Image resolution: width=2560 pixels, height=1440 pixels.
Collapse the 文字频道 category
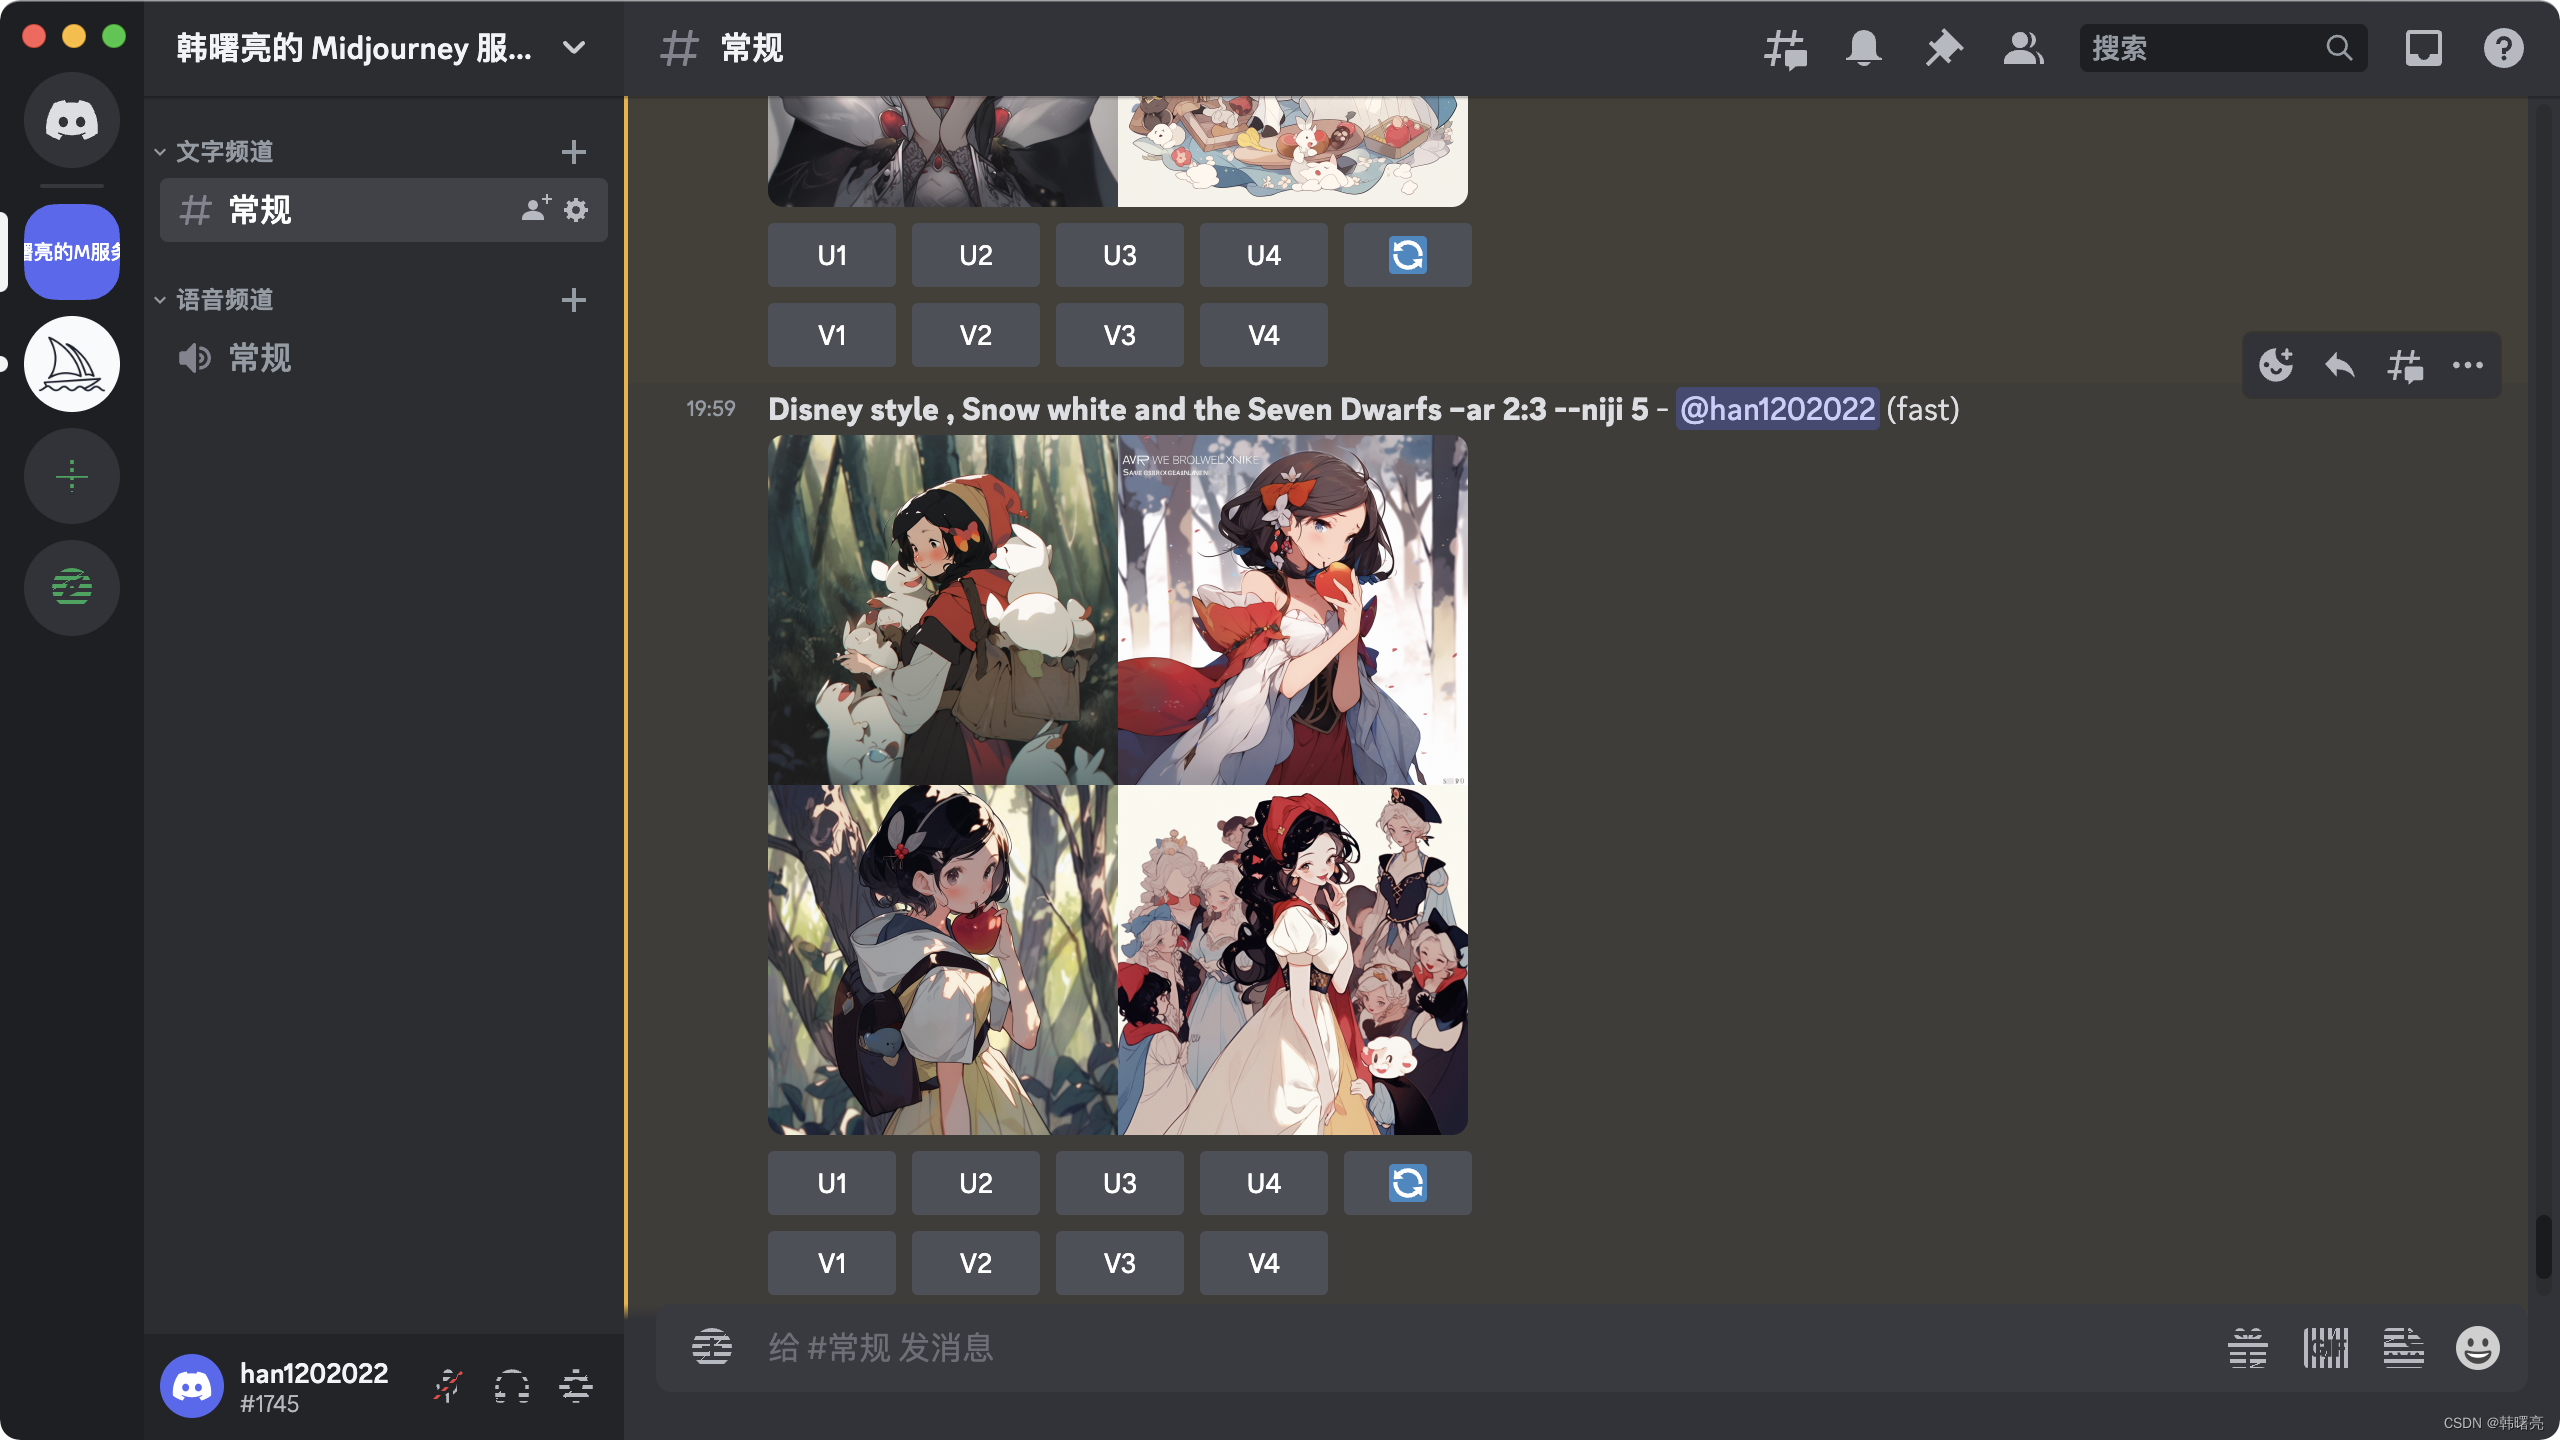point(224,152)
